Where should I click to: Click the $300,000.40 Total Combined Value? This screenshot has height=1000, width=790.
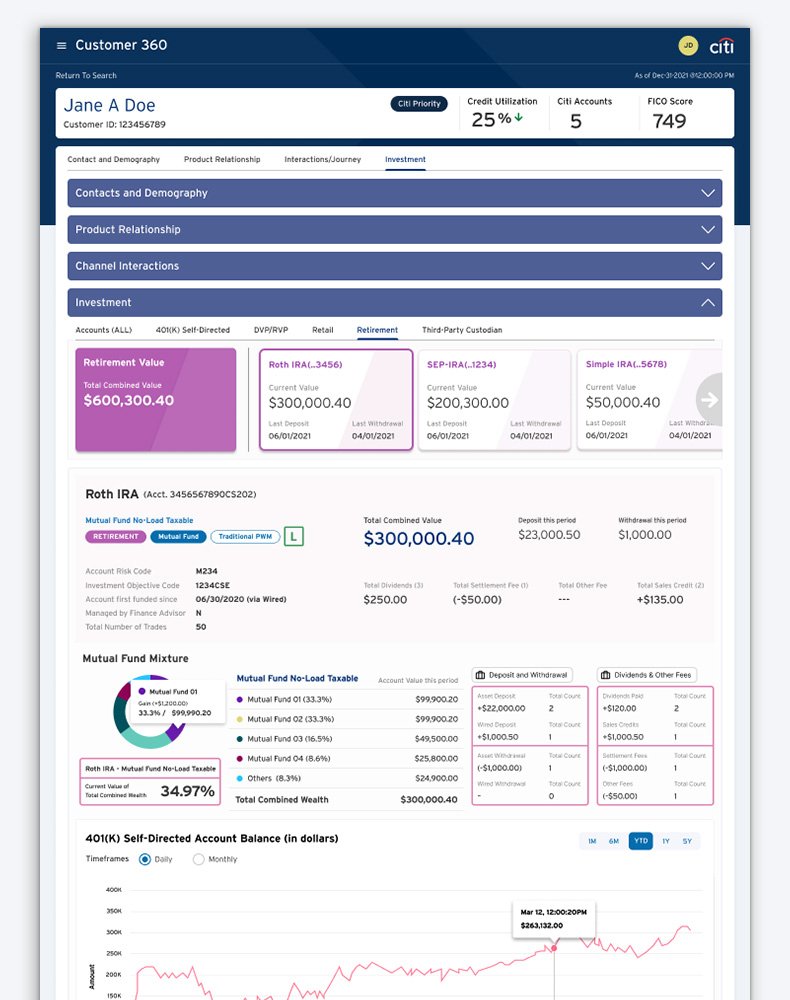coord(419,539)
